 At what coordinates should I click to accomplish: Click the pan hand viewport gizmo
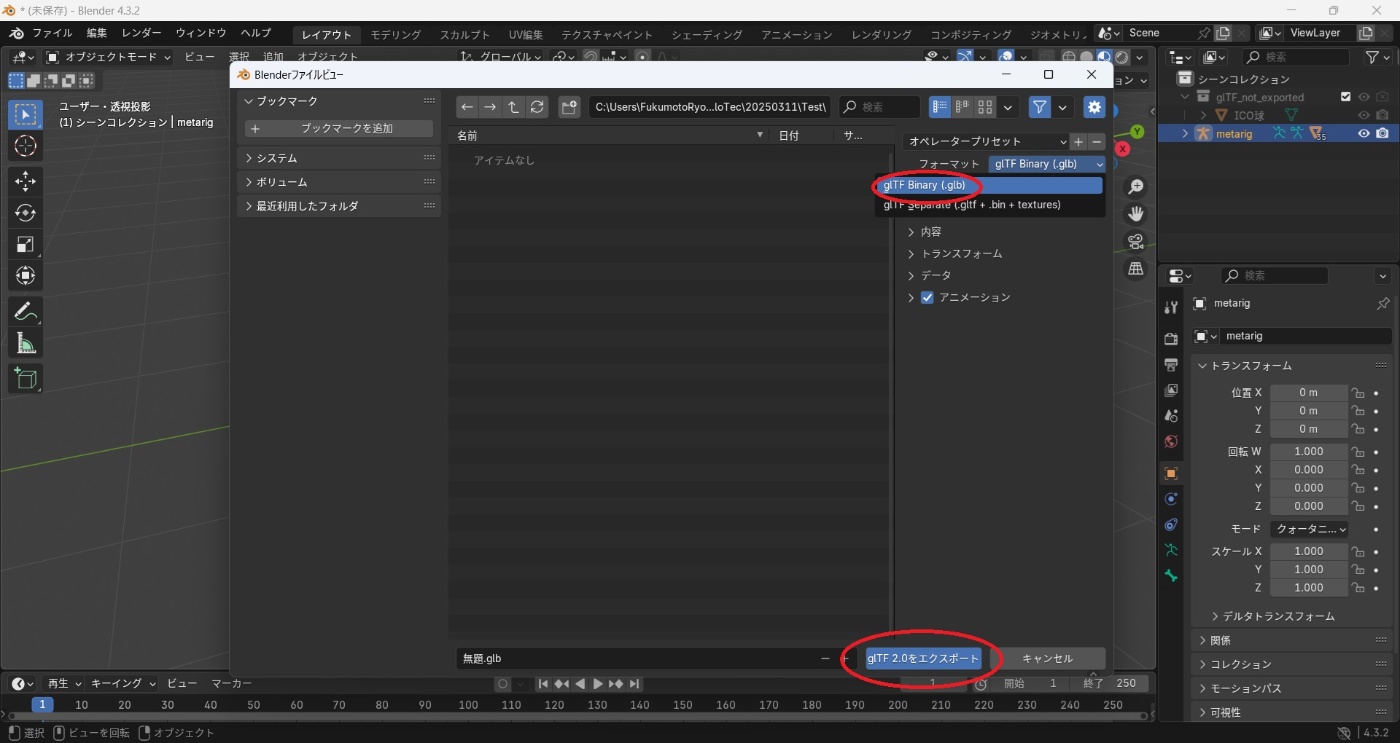[1135, 214]
